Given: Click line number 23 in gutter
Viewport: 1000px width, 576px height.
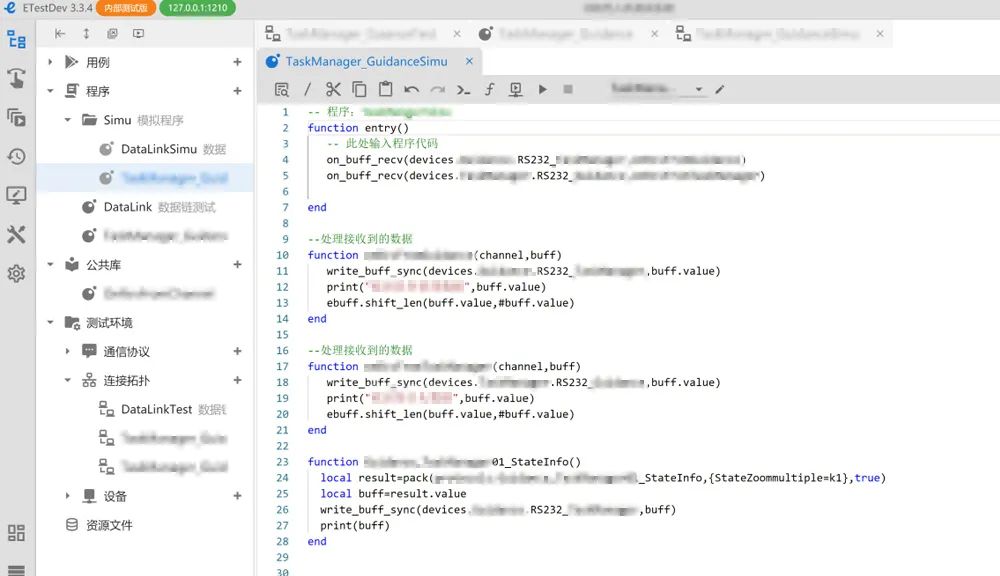Looking at the screenshot, I should [282, 462].
